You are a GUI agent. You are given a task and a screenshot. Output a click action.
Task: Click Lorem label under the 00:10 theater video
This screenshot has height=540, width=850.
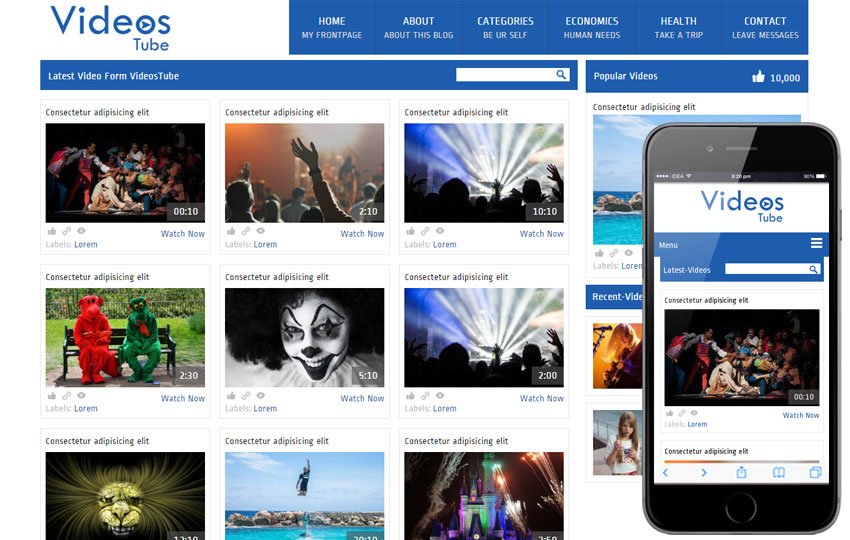(x=86, y=245)
